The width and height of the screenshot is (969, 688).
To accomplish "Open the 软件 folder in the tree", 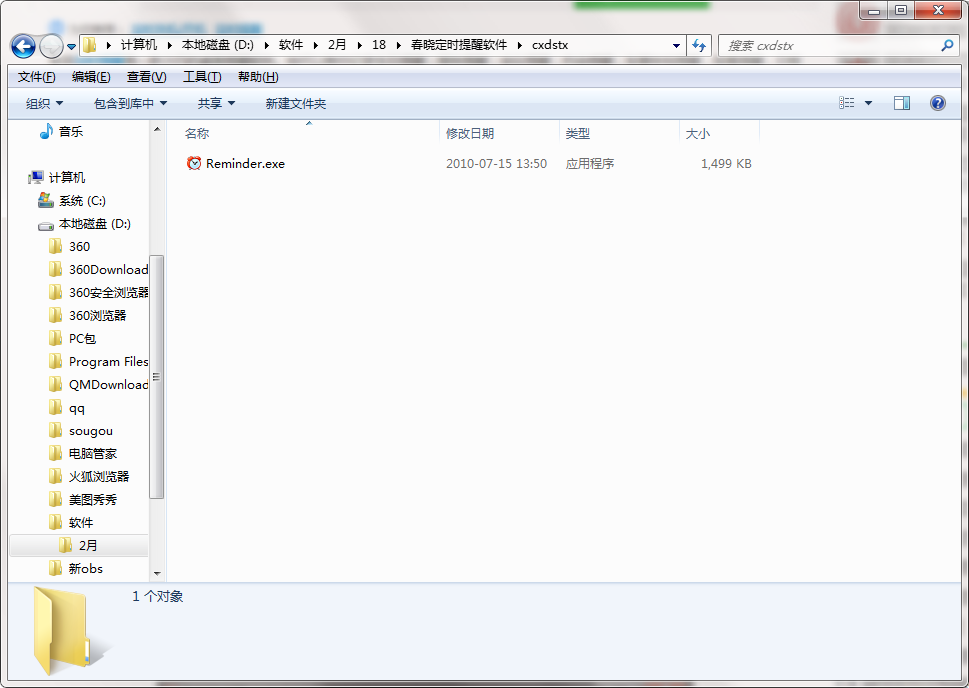I will (80, 522).
